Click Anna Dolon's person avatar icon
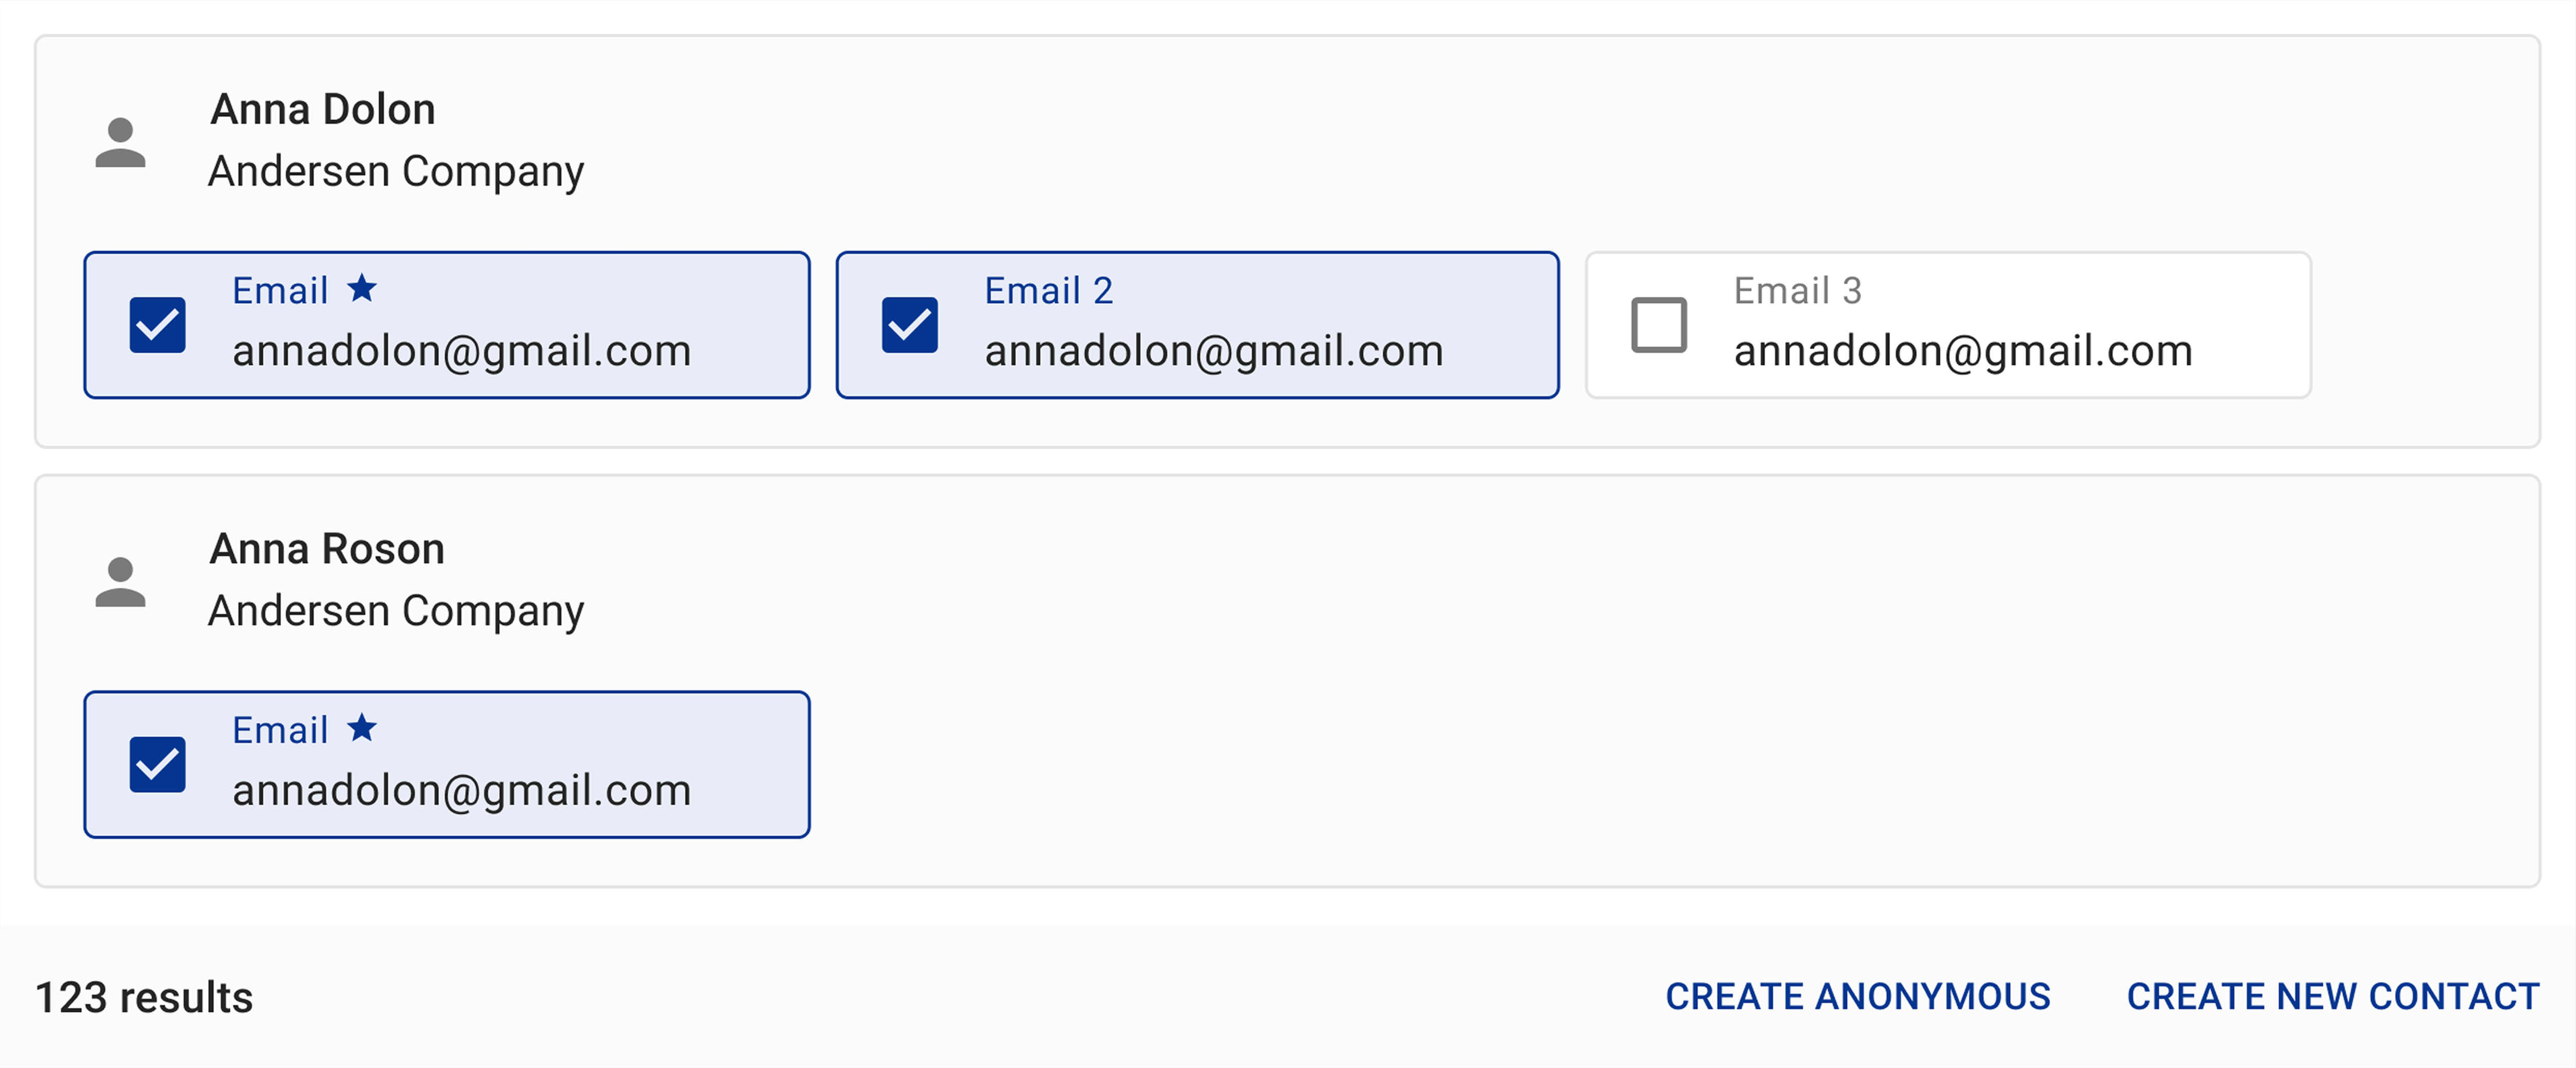The image size is (2576, 1068). tap(120, 142)
